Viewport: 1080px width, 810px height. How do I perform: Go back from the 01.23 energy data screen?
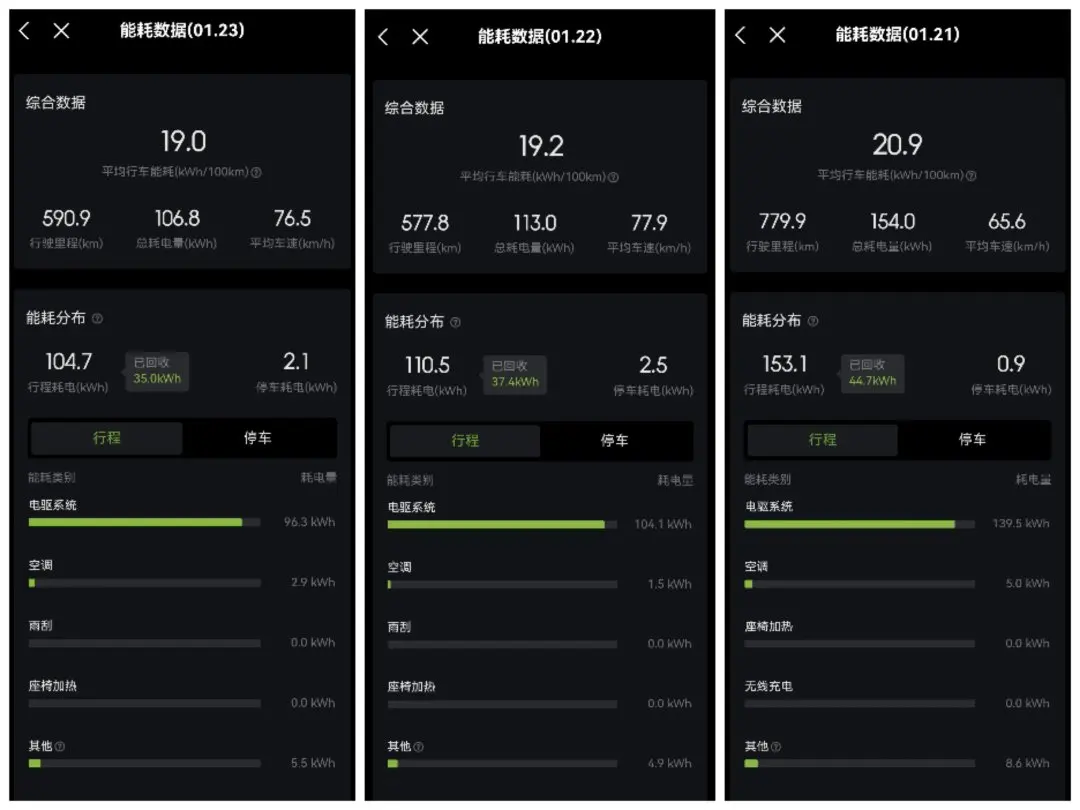25,30
